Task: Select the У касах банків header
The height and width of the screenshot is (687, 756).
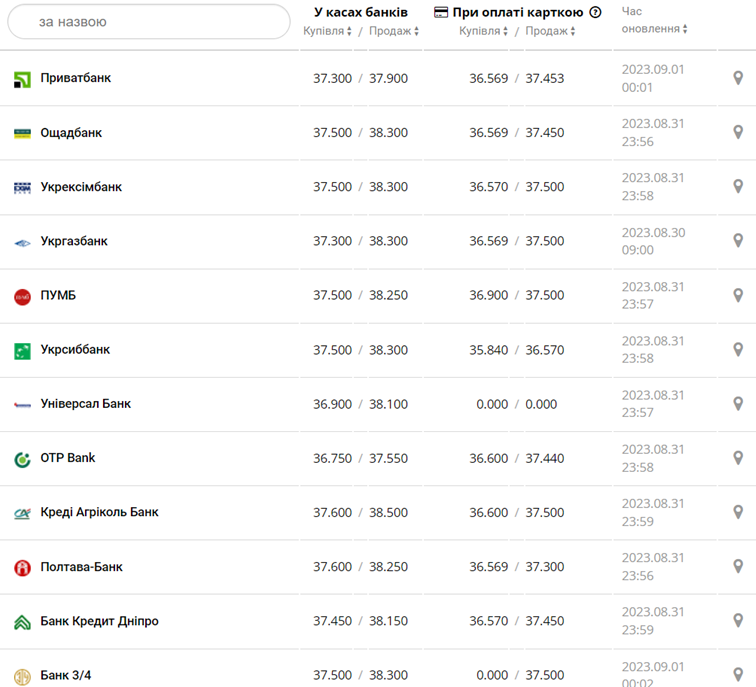Action: [360, 12]
